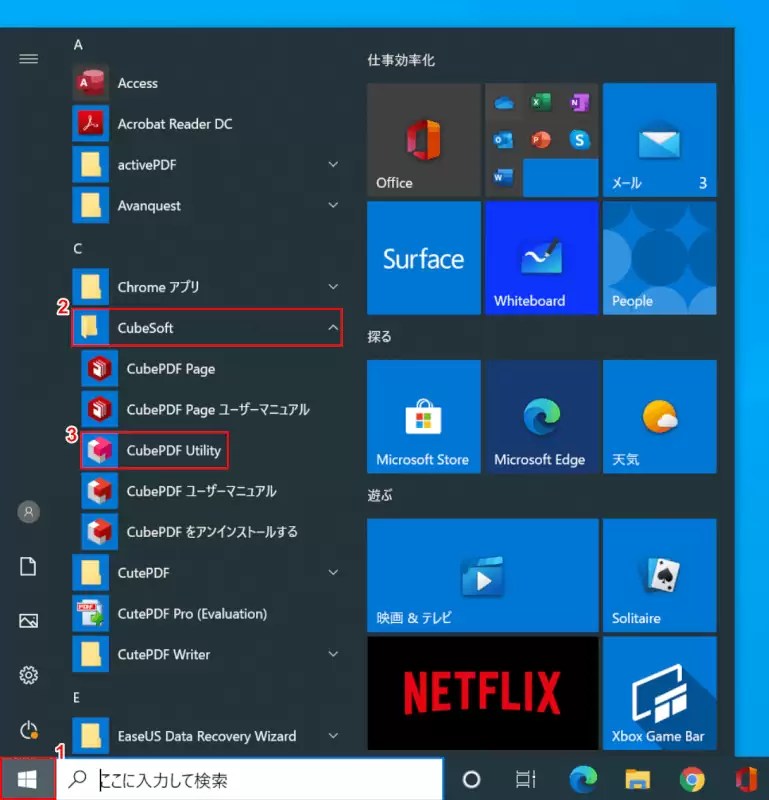This screenshot has width=769, height=800.
Task: Launch the Whiteboard tile
Action: [541, 258]
